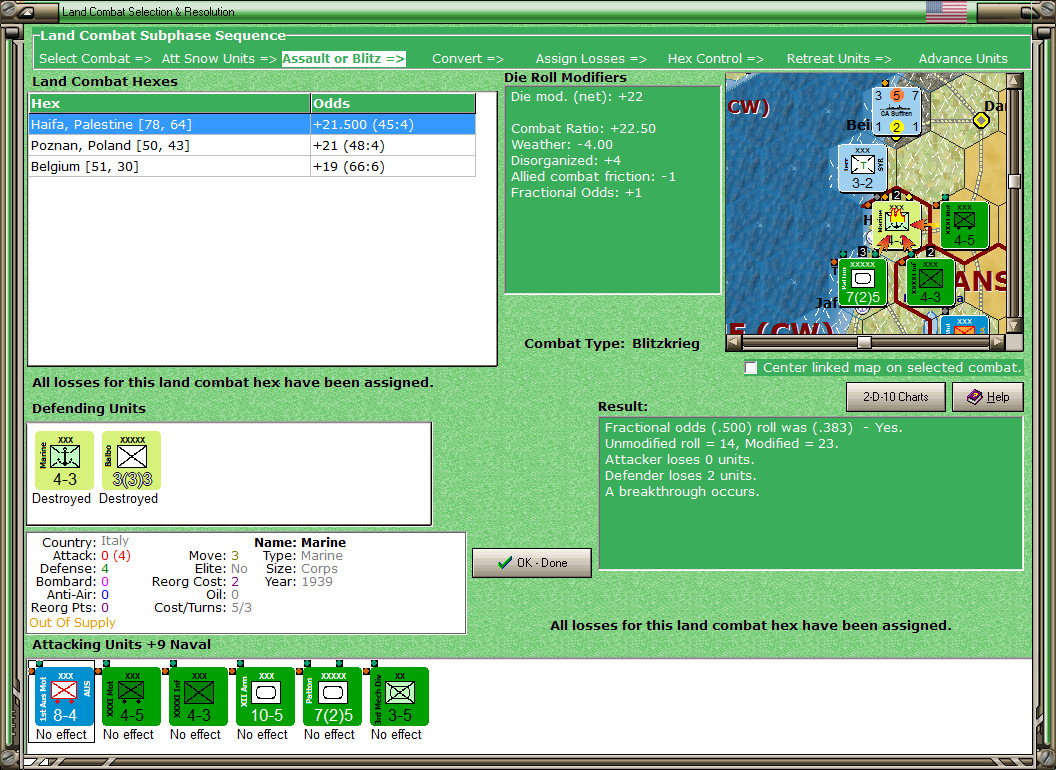Click Hex Control subphase step
Viewport: 1056px width, 770px height.
(716, 59)
